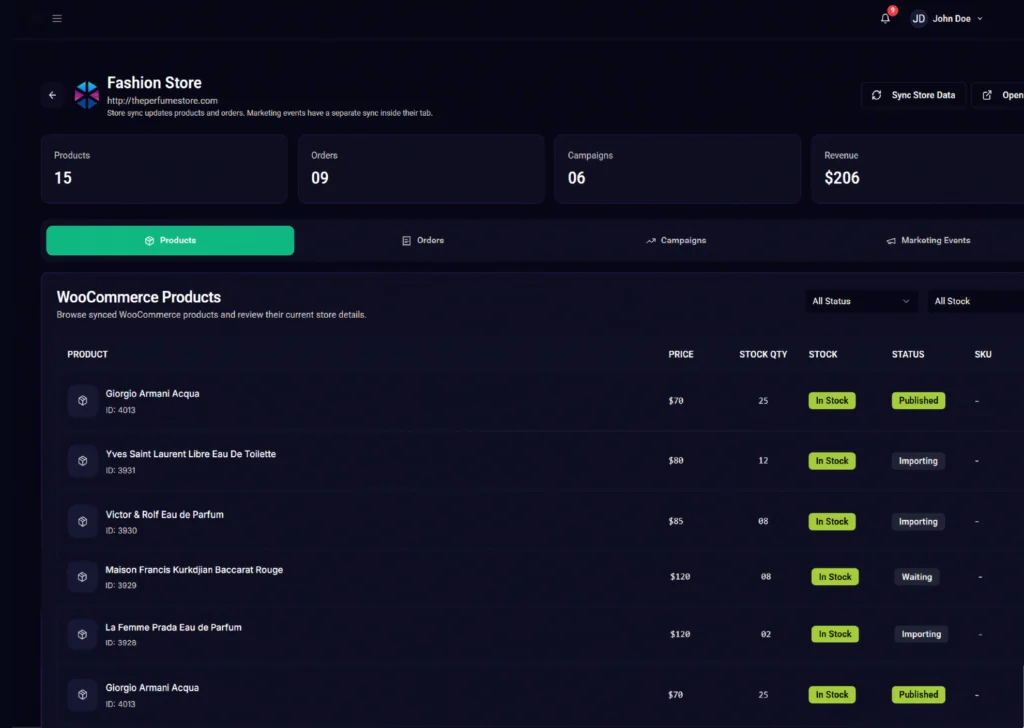Click Importing status for Victor & Rolf
Viewport: 1024px width, 728px height.
(918, 522)
